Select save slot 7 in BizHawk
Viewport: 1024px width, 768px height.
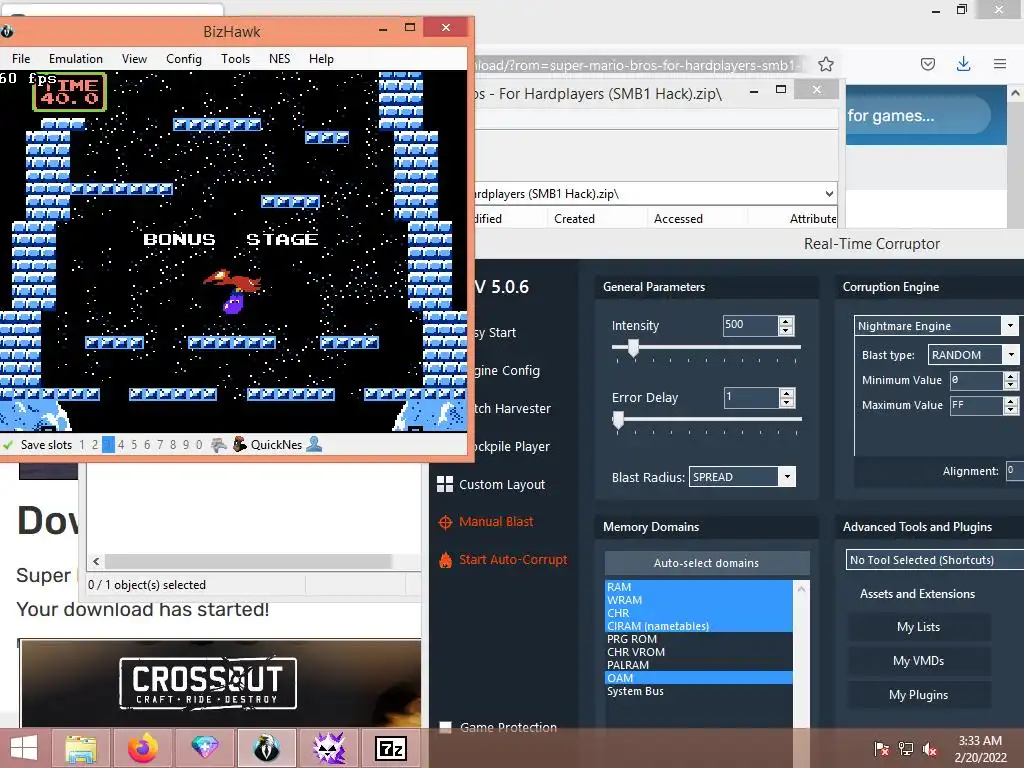[160, 445]
